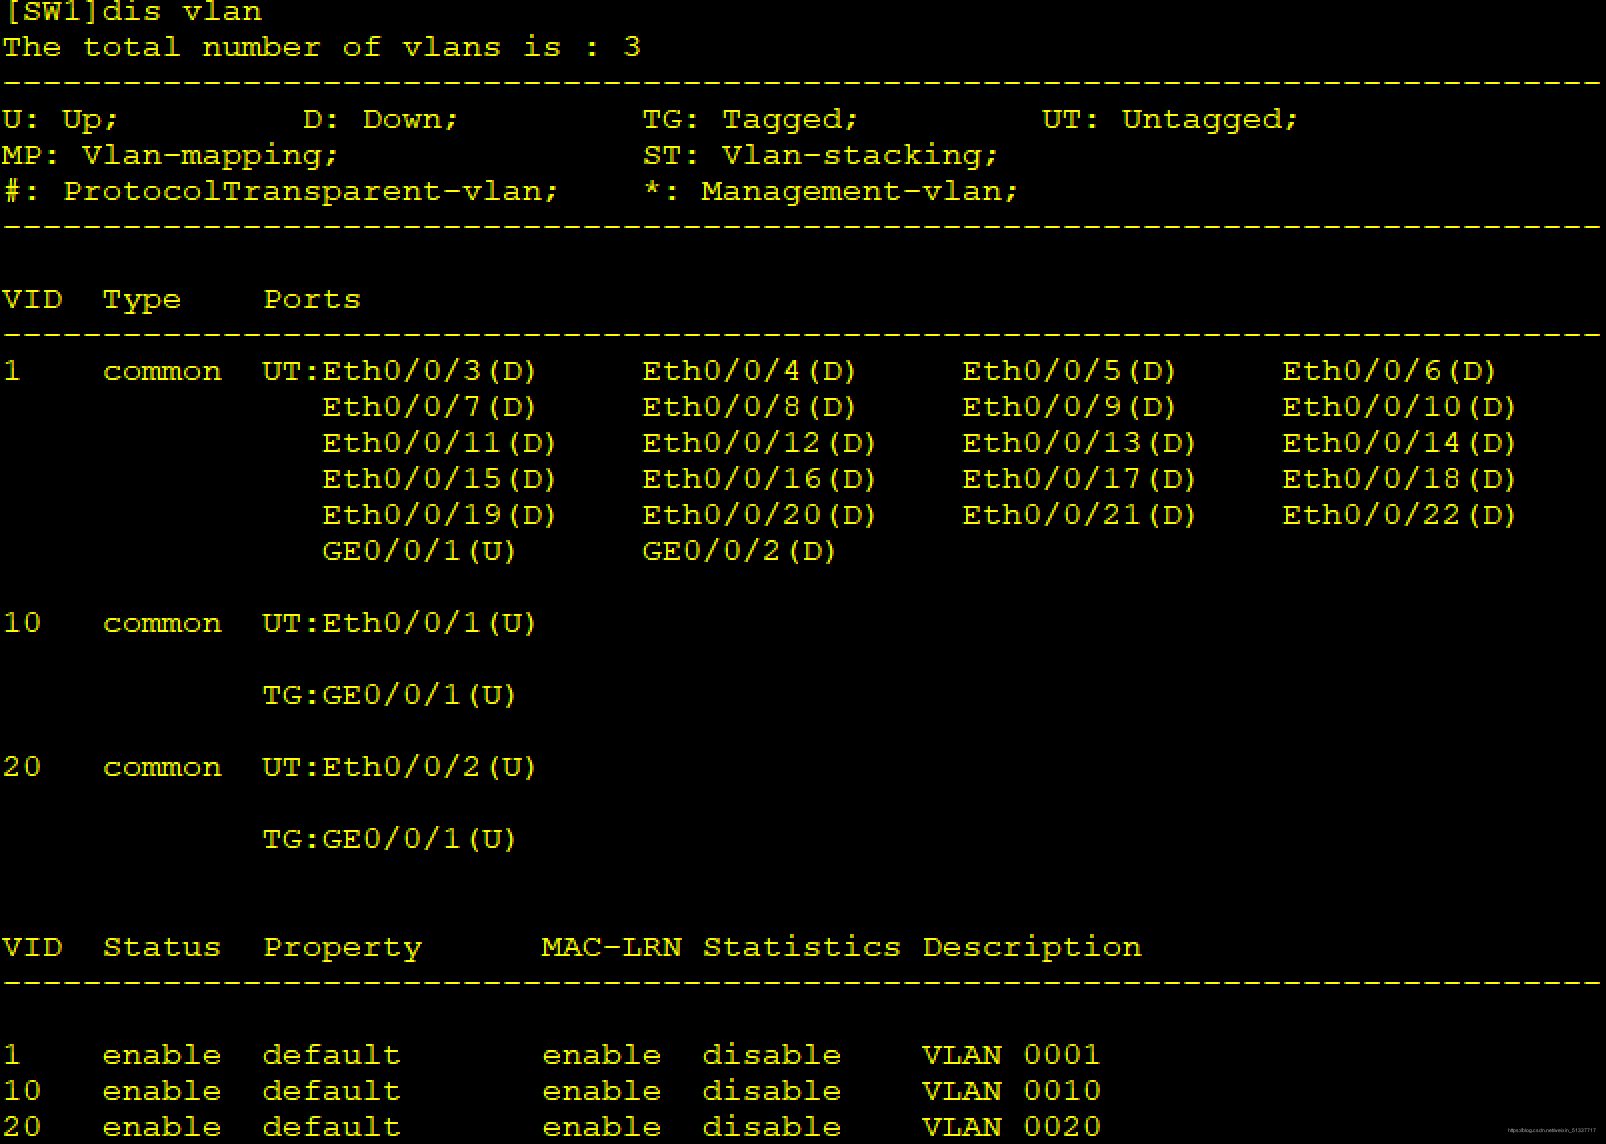The width and height of the screenshot is (1606, 1144).
Task: Click the 'Description' column header
Action: 1031,947
